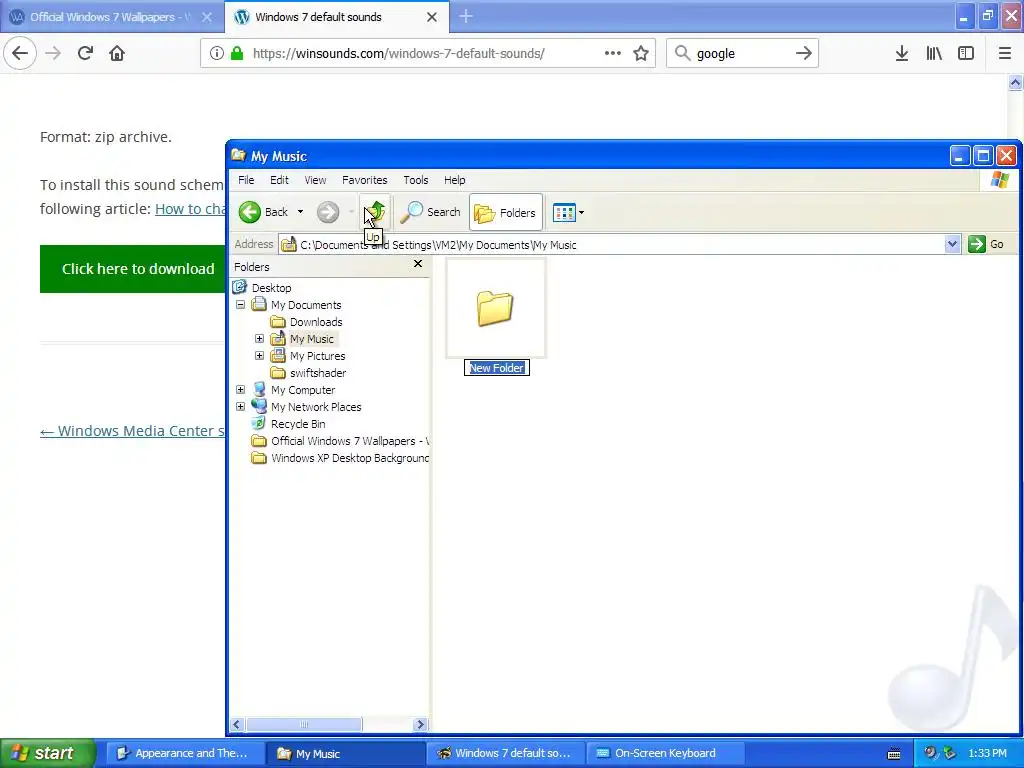1024x768 pixels.
Task: Toggle the Folders pane button
Action: (505, 212)
